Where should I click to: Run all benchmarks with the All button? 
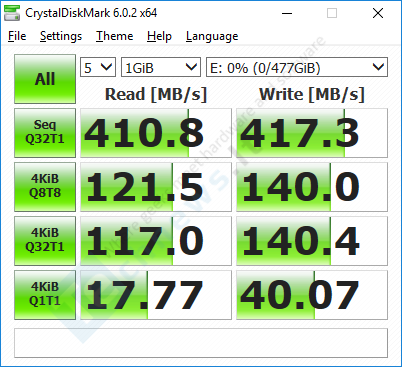(x=45, y=79)
